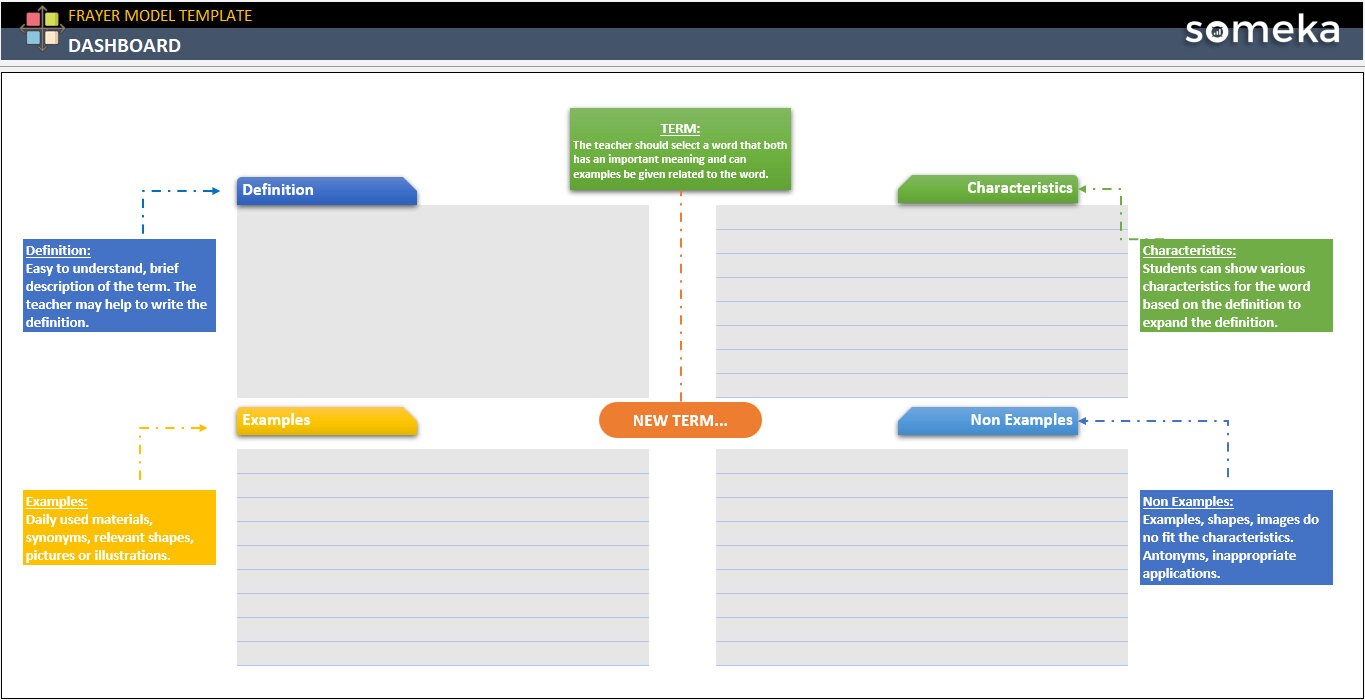Click the red square in the Frayer logo

(33, 19)
